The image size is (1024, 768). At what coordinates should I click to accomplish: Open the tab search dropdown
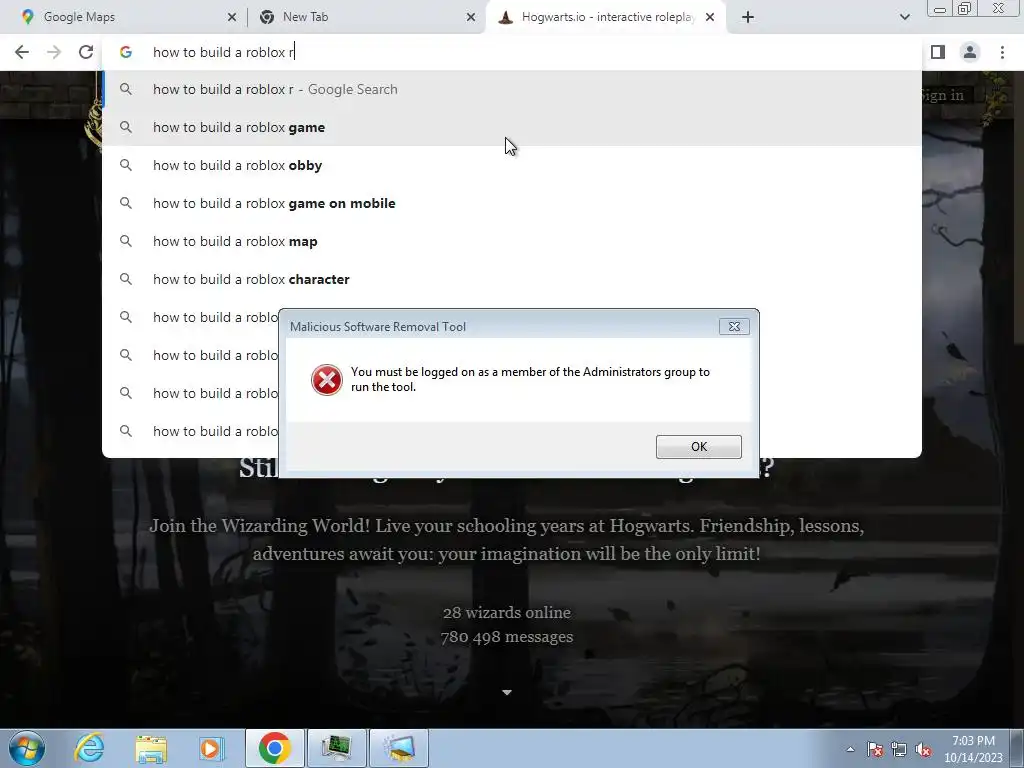pyautogui.click(x=904, y=17)
